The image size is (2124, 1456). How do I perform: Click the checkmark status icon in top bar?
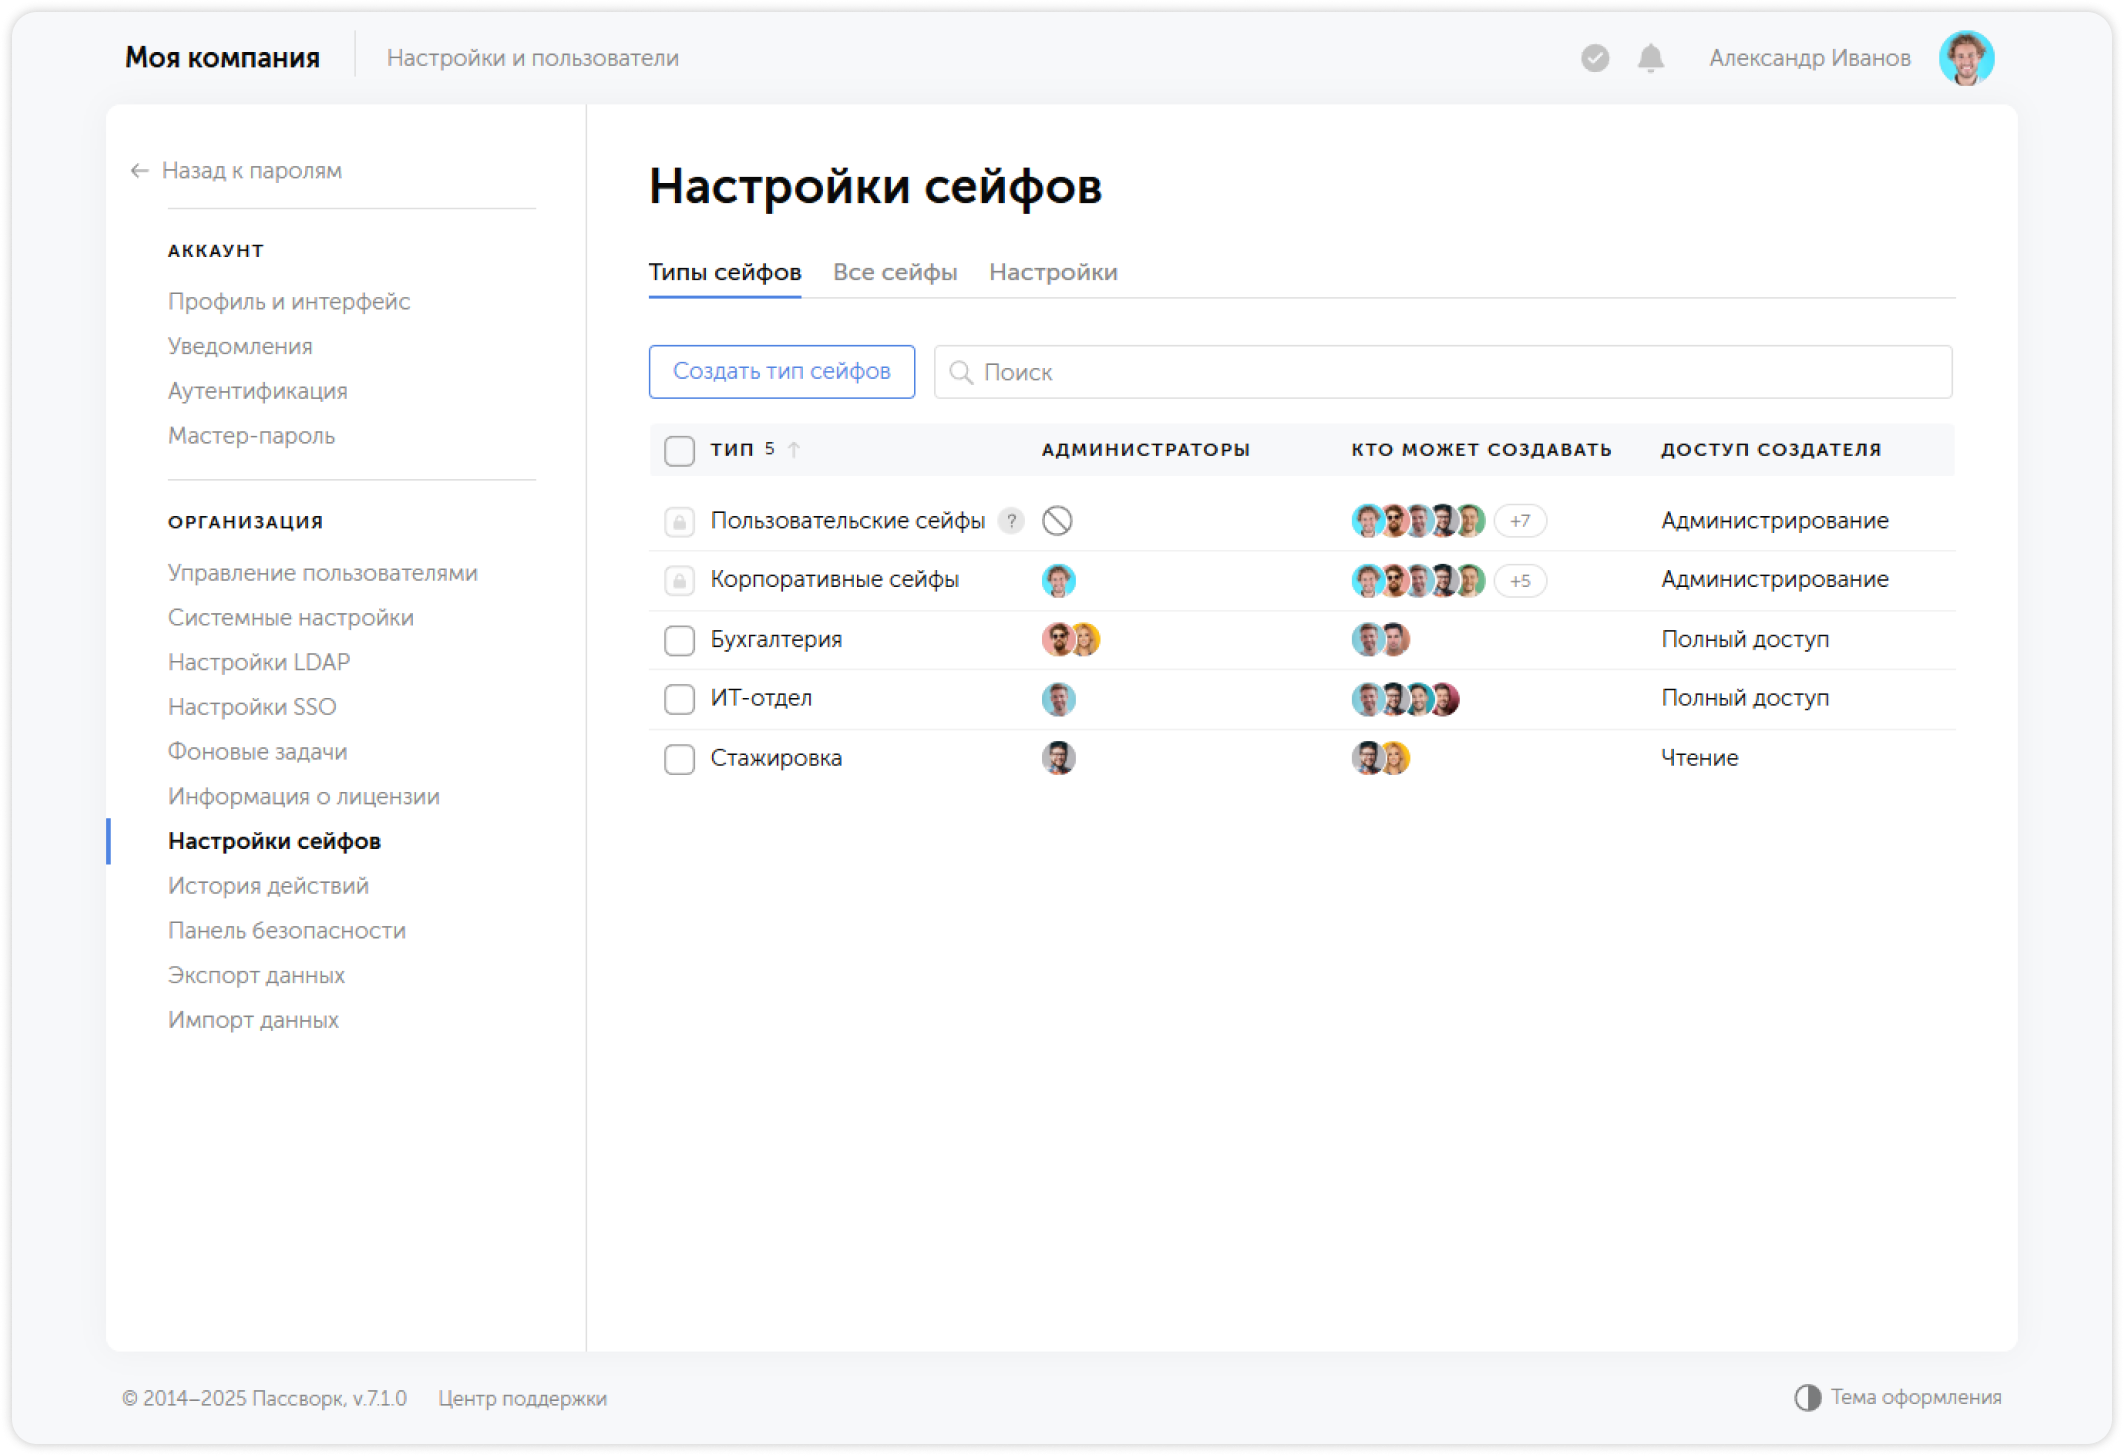click(x=1594, y=58)
